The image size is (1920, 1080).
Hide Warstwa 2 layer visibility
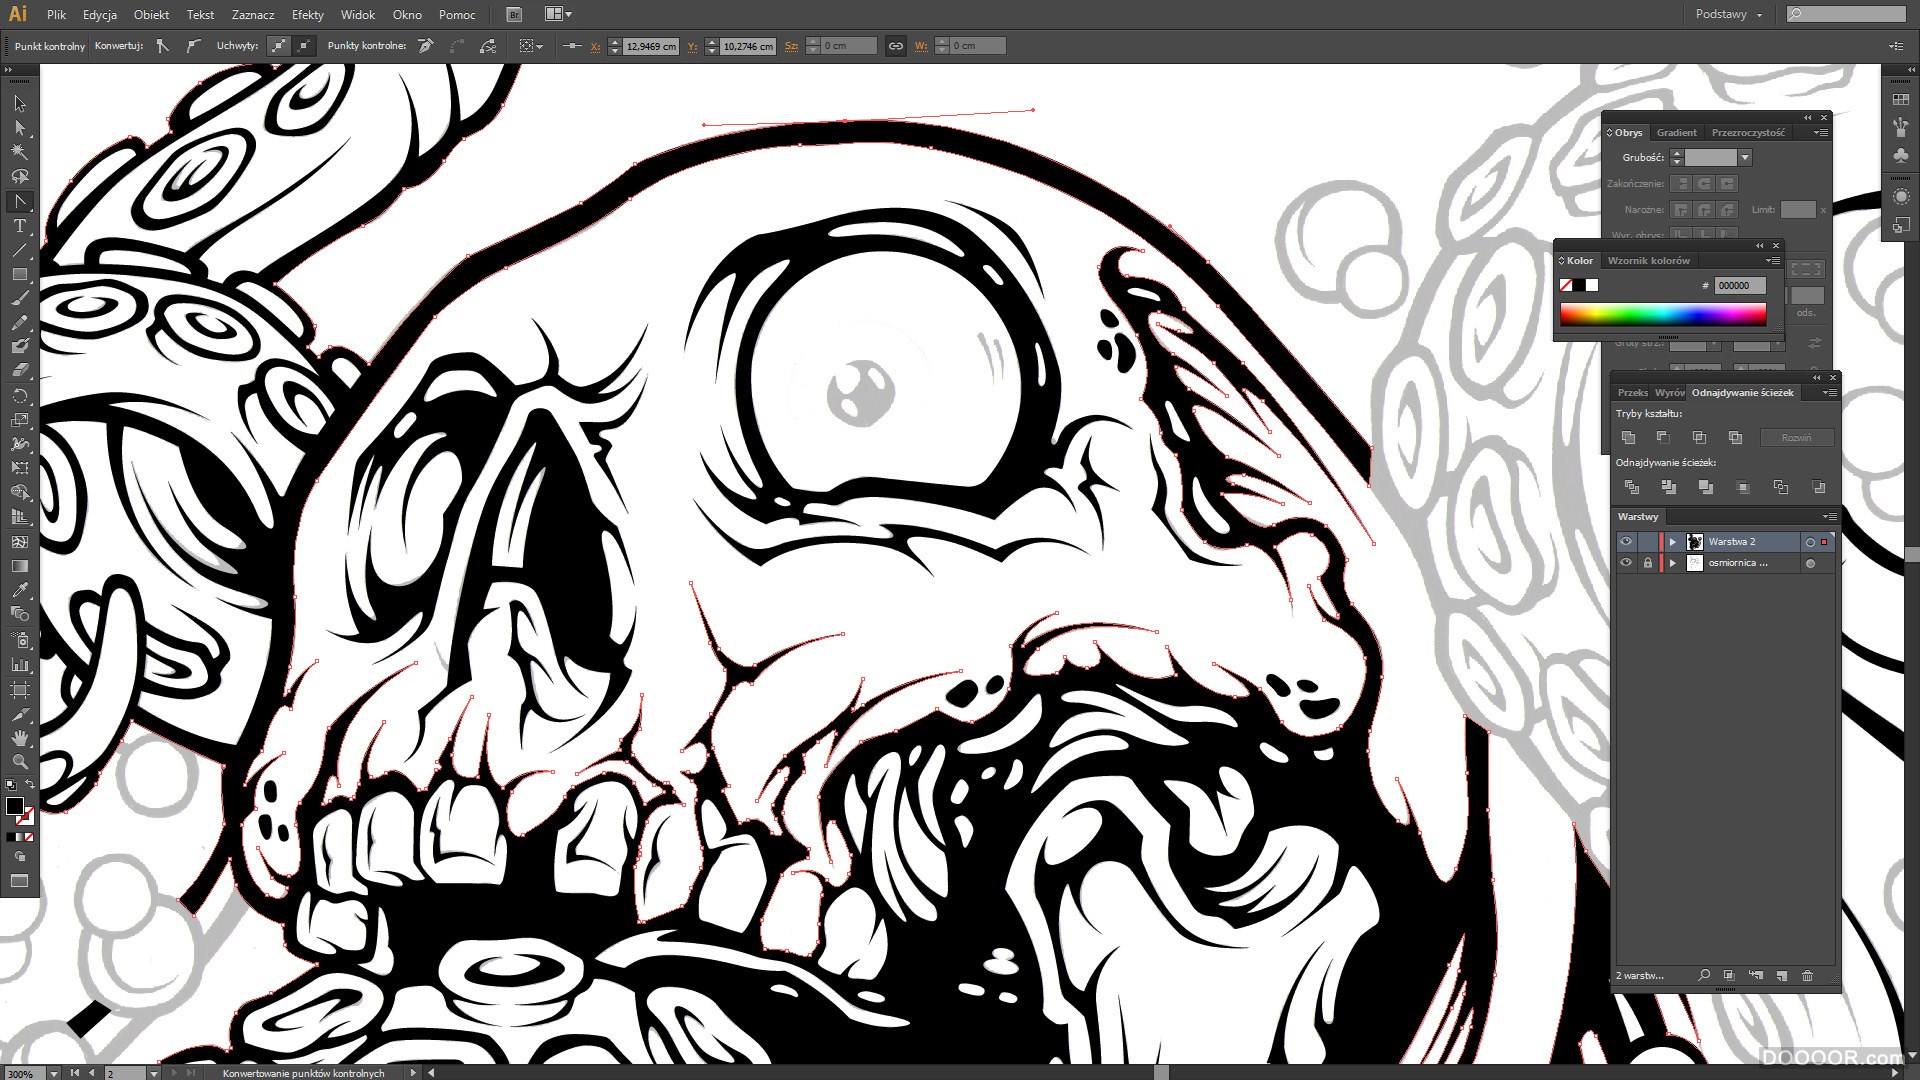(x=1625, y=541)
